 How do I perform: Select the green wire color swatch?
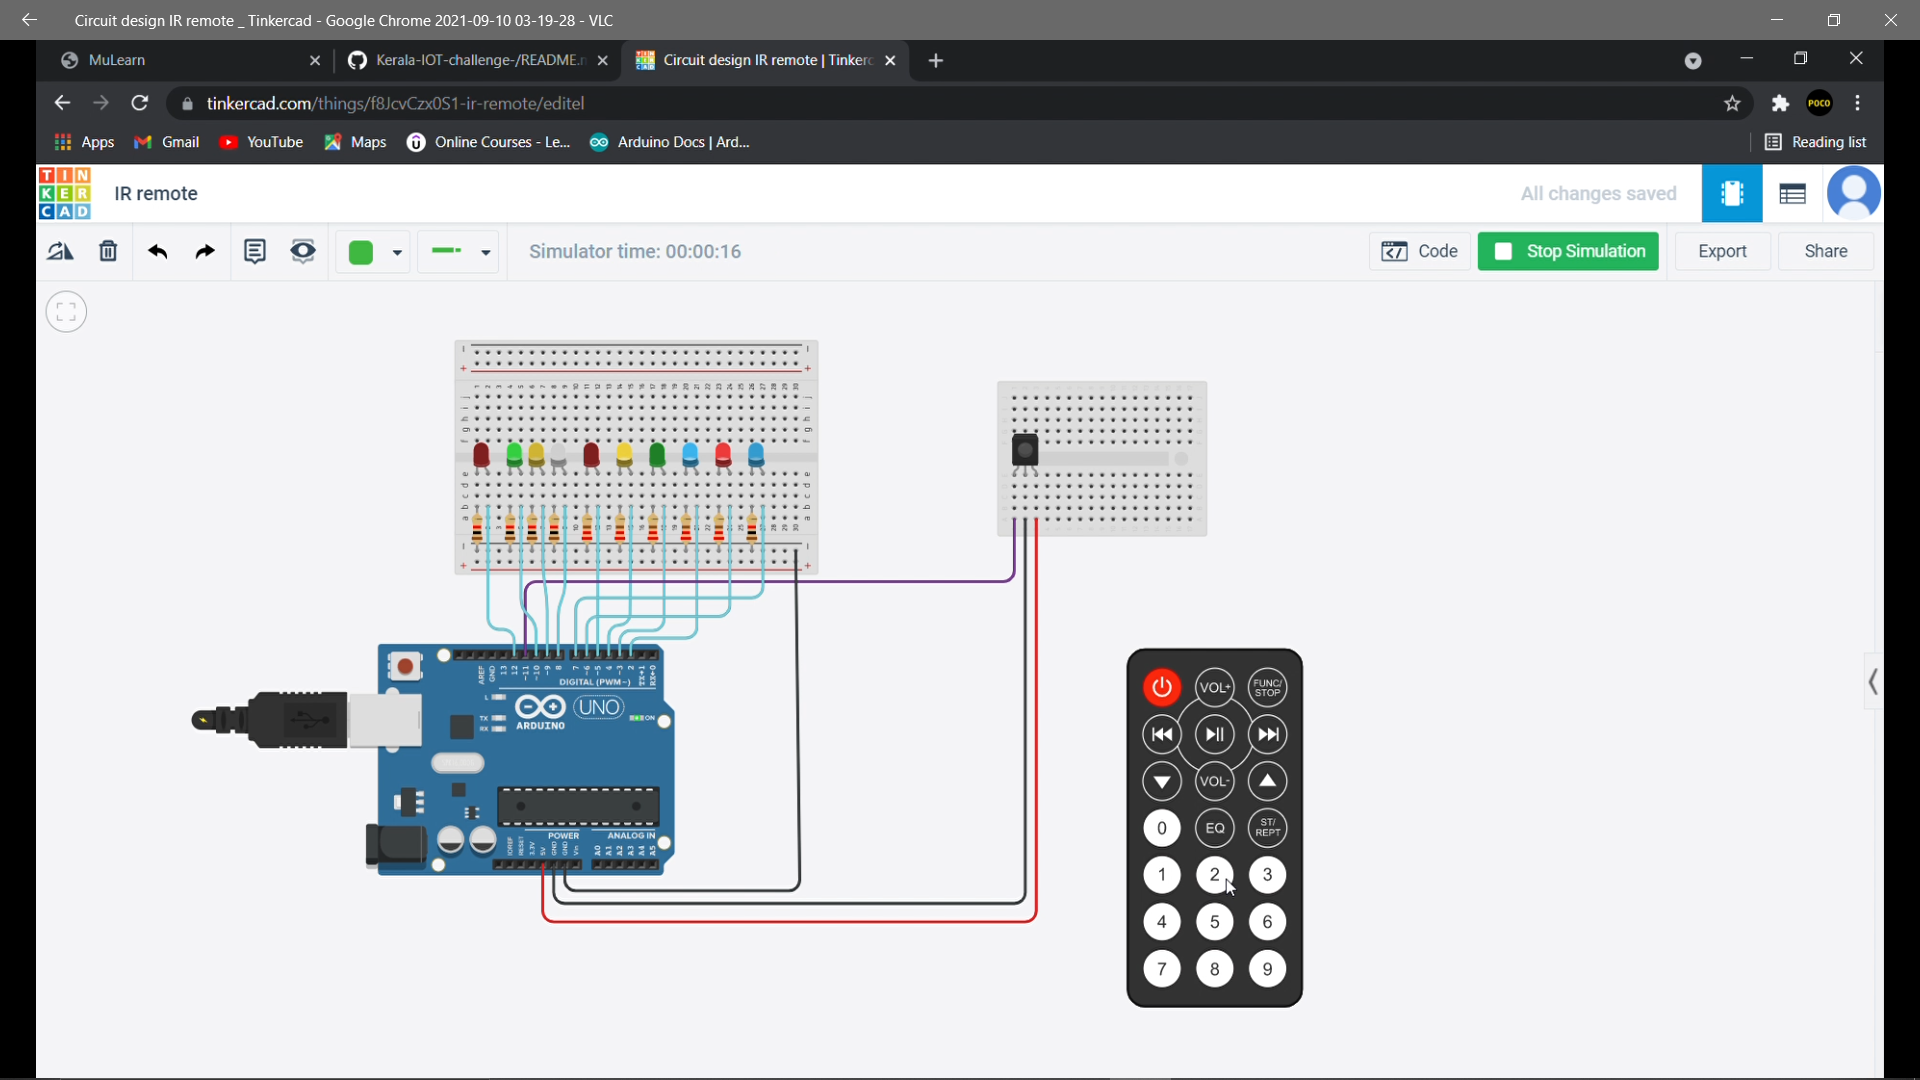click(x=360, y=252)
